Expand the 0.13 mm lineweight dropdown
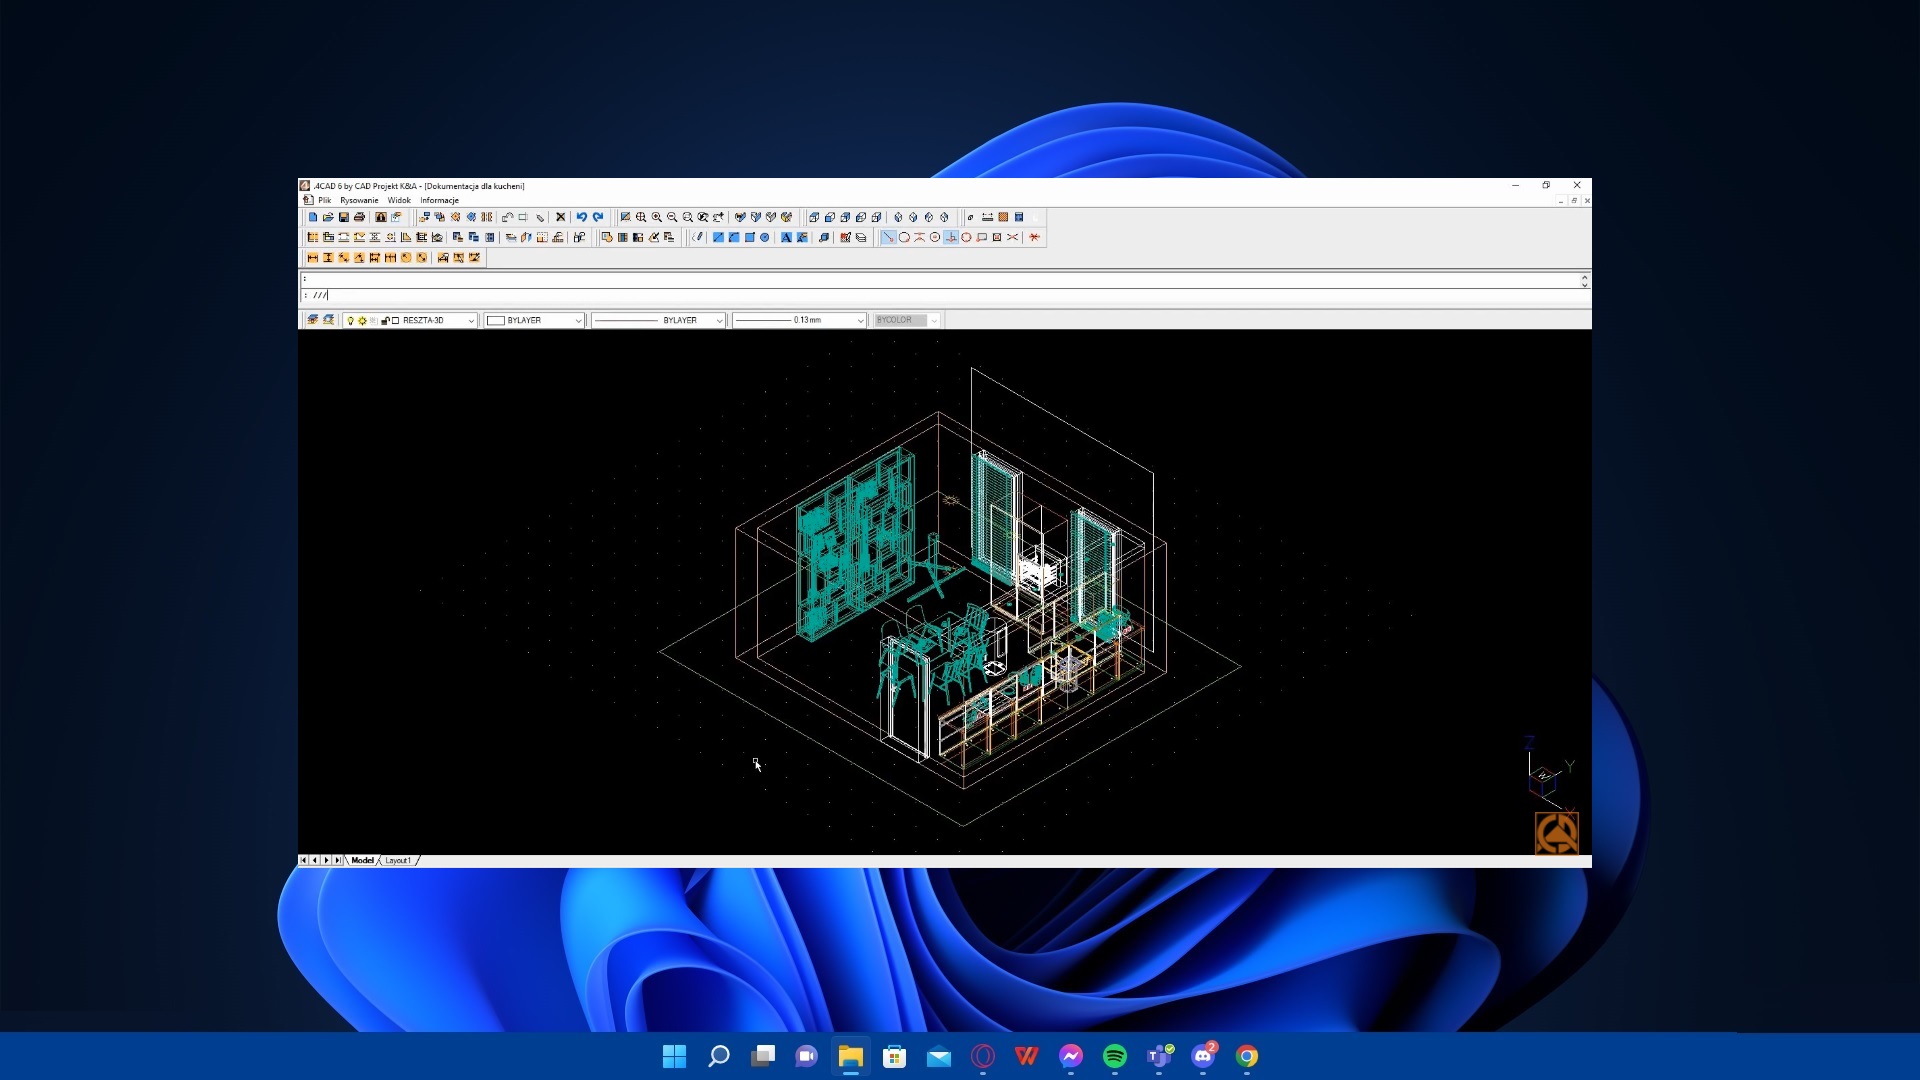The height and width of the screenshot is (1080, 1920). [860, 321]
